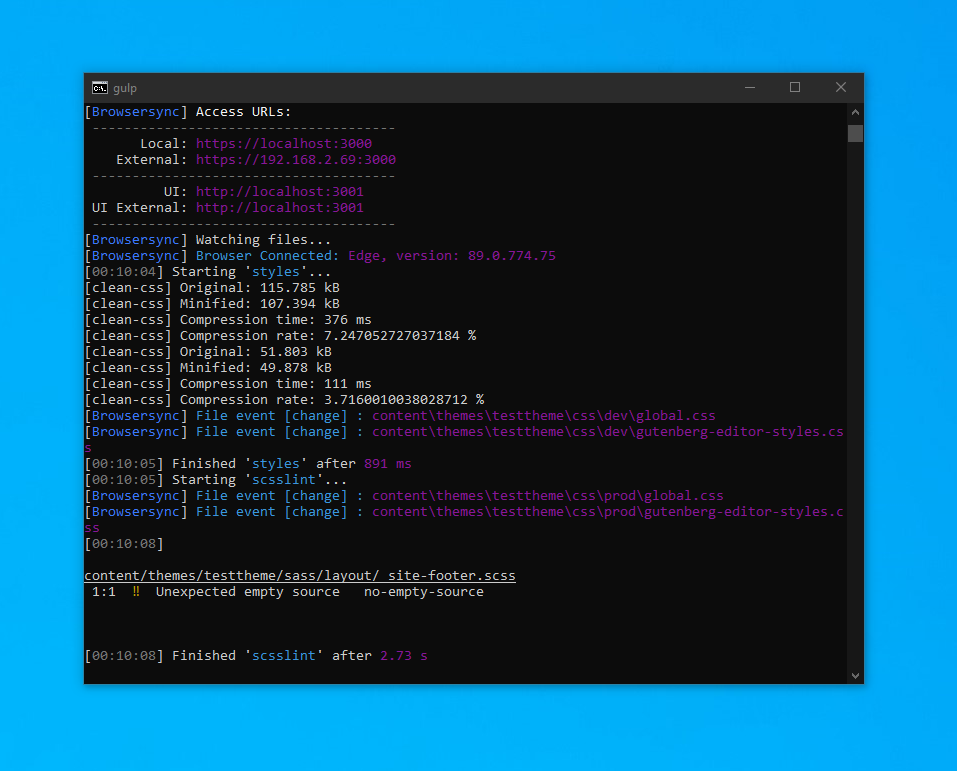Image resolution: width=957 pixels, height=771 pixels.
Task: Click the Local URL https://localhost:3000
Action: pyautogui.click(x=284, y=143)
